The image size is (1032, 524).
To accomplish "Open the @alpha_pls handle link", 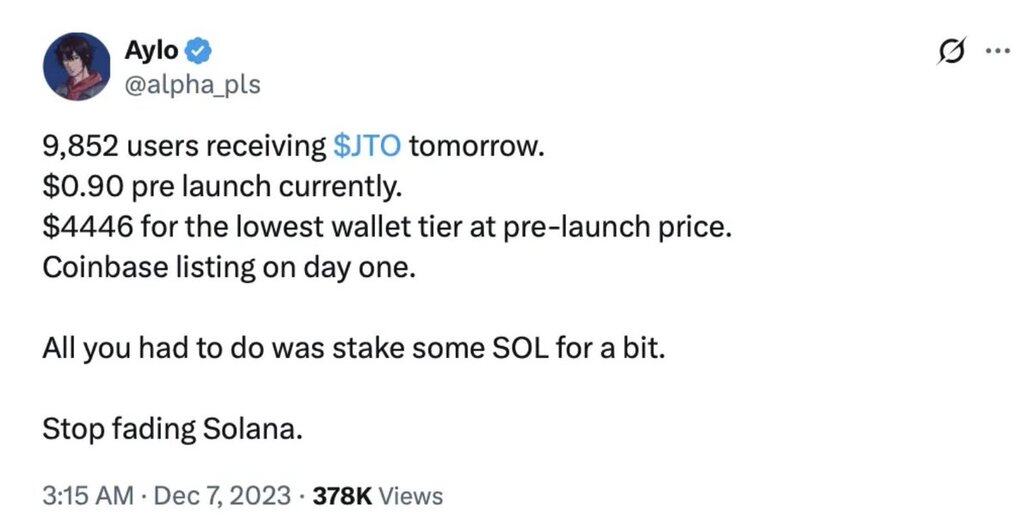I will [192, 85].
